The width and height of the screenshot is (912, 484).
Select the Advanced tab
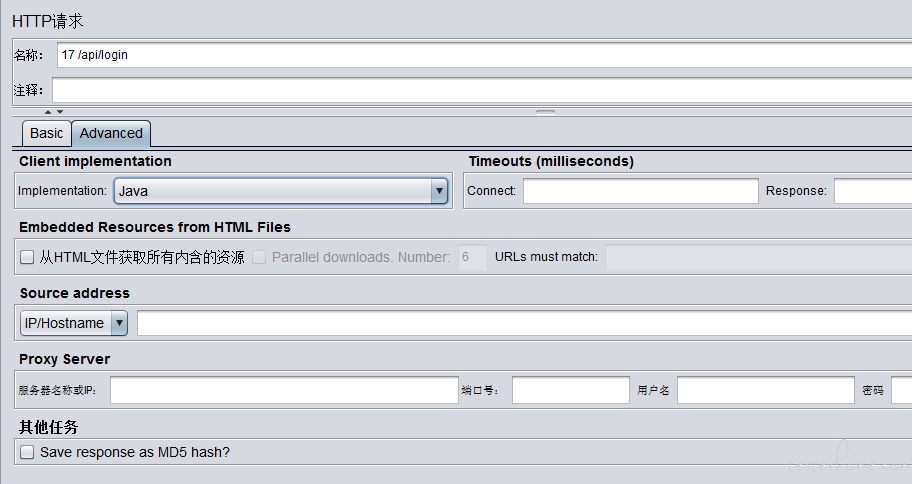pos(111,133)
